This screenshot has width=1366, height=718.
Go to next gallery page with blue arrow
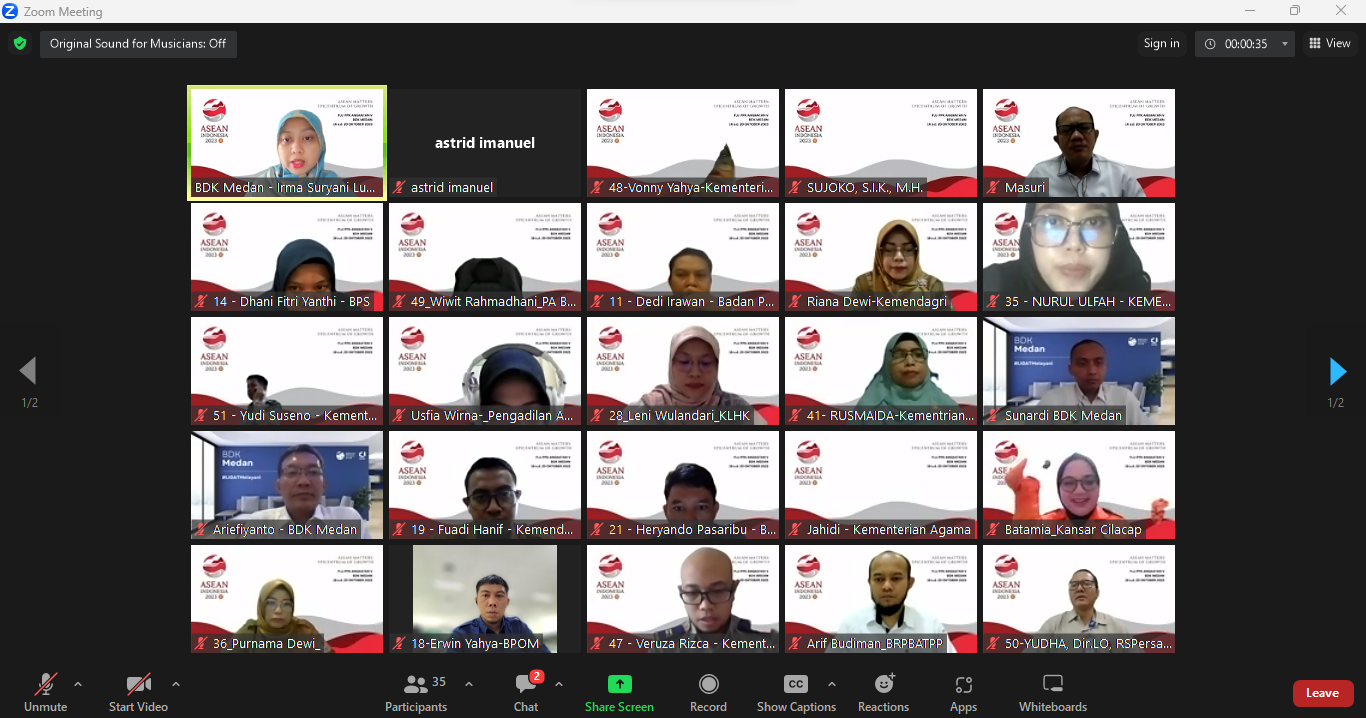click(1337, 371)
